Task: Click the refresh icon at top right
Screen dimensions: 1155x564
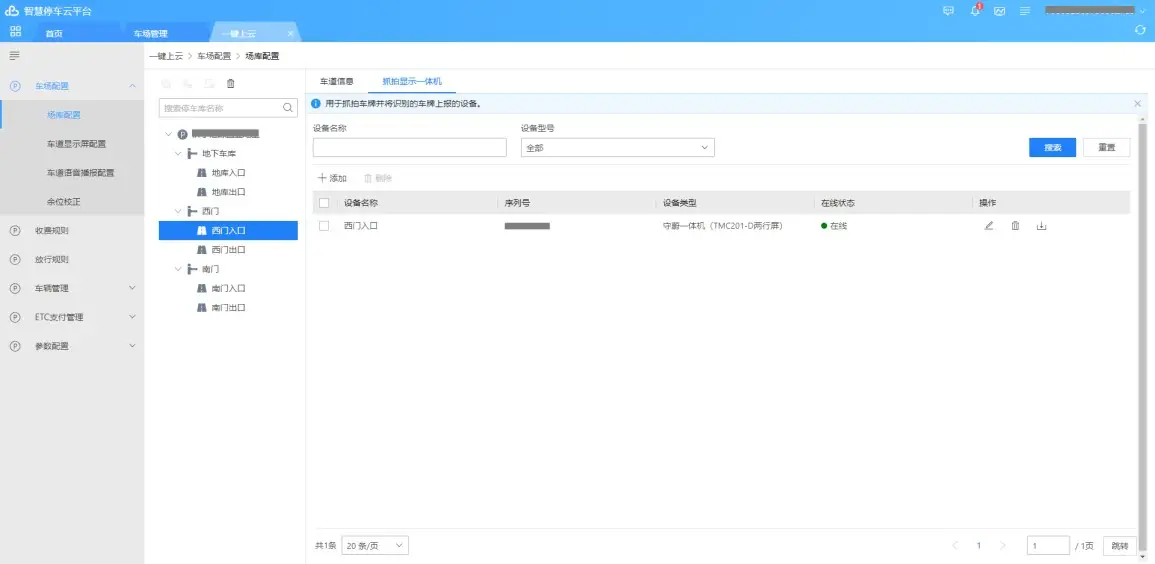Action: point(1140,30)
